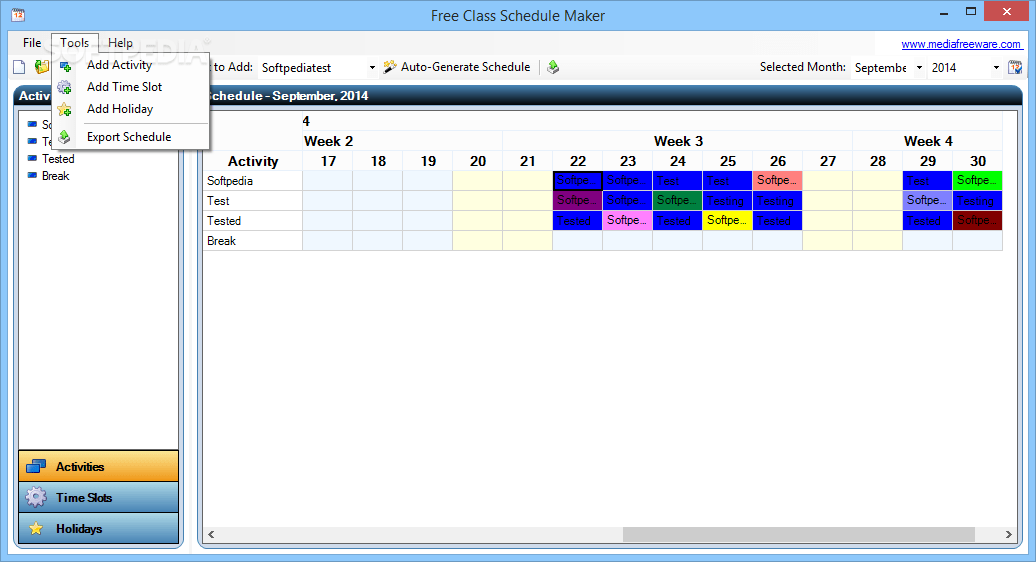
Task: Click the new schedule blank page icon
Action: (x=19, y=67)
